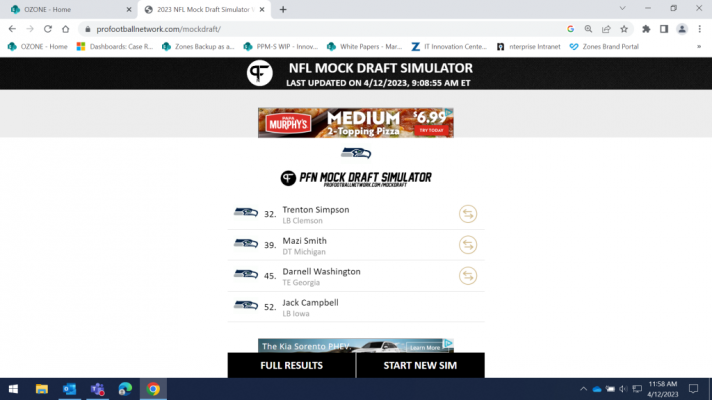Screen dimensions: 712x400
Task: Open the taskbar clock showing 11:58 AM
Action: click(x=663, y=389)
